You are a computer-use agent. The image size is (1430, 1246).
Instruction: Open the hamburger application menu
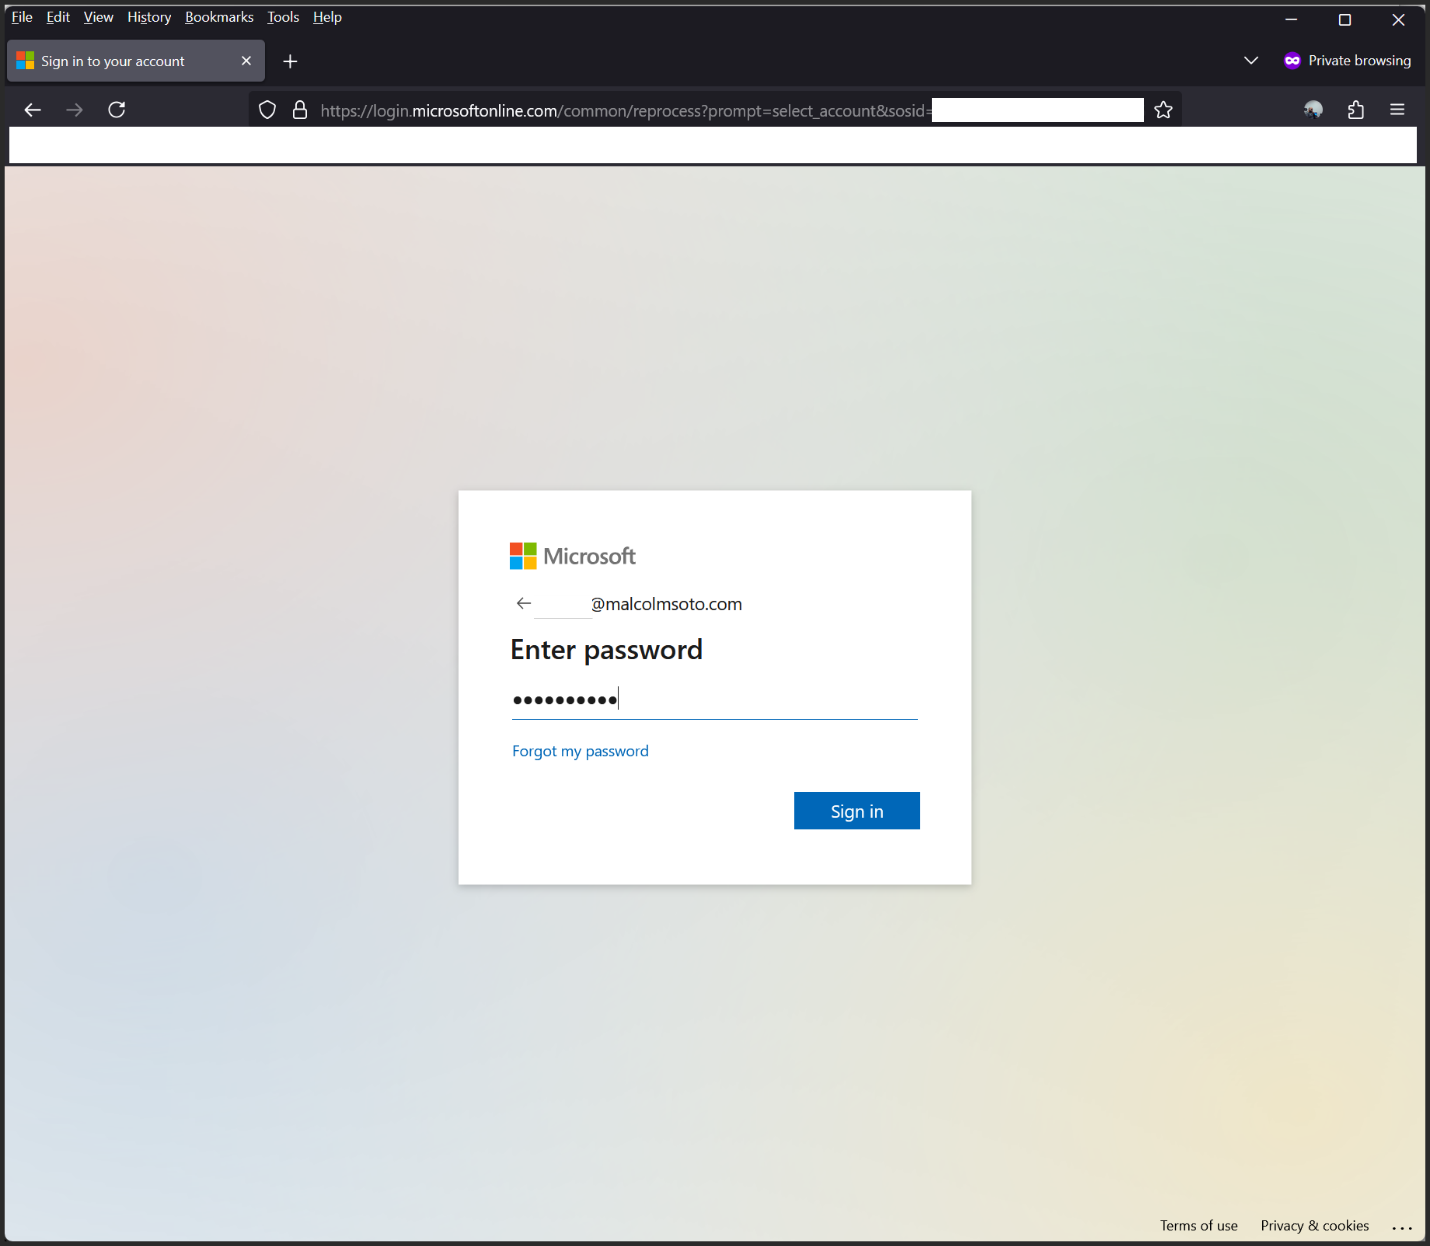(1397, 110)
